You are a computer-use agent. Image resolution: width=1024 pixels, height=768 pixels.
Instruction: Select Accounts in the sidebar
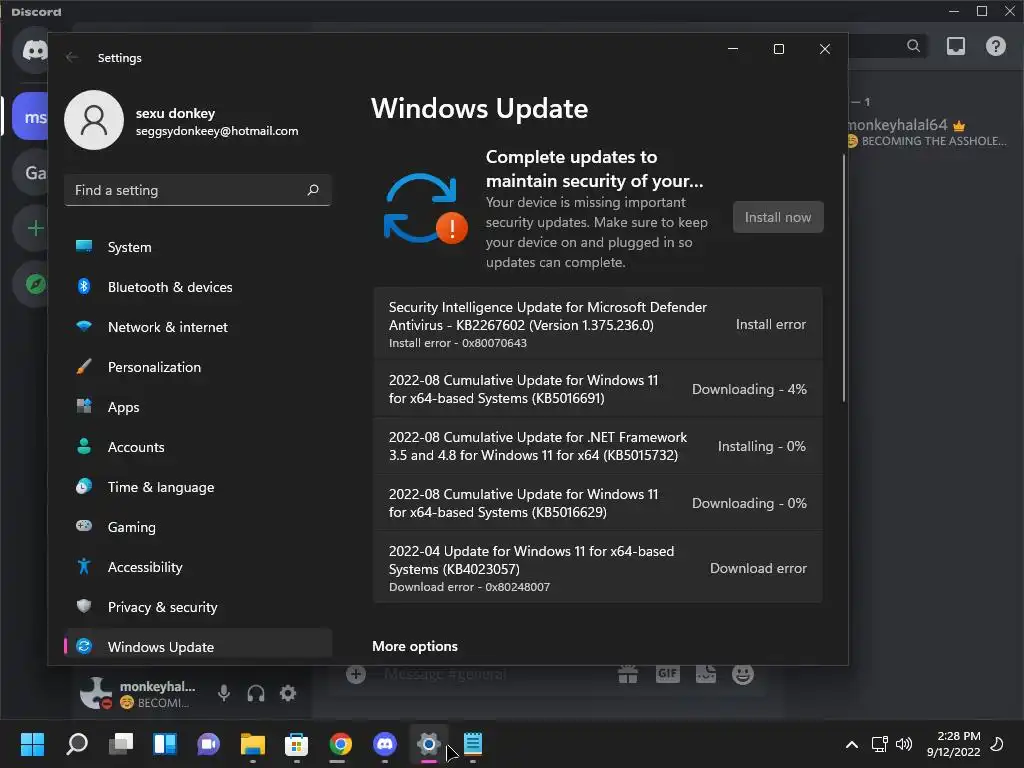(x=198, y=447)
